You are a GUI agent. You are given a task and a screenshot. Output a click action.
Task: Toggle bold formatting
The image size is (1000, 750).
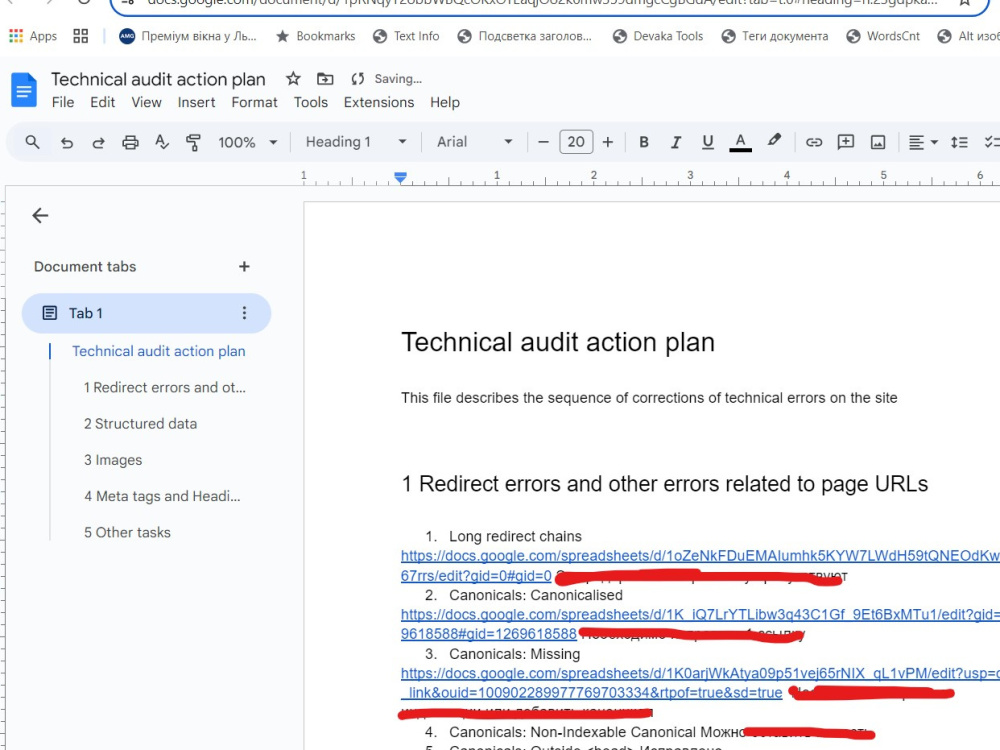pos(643,142)
